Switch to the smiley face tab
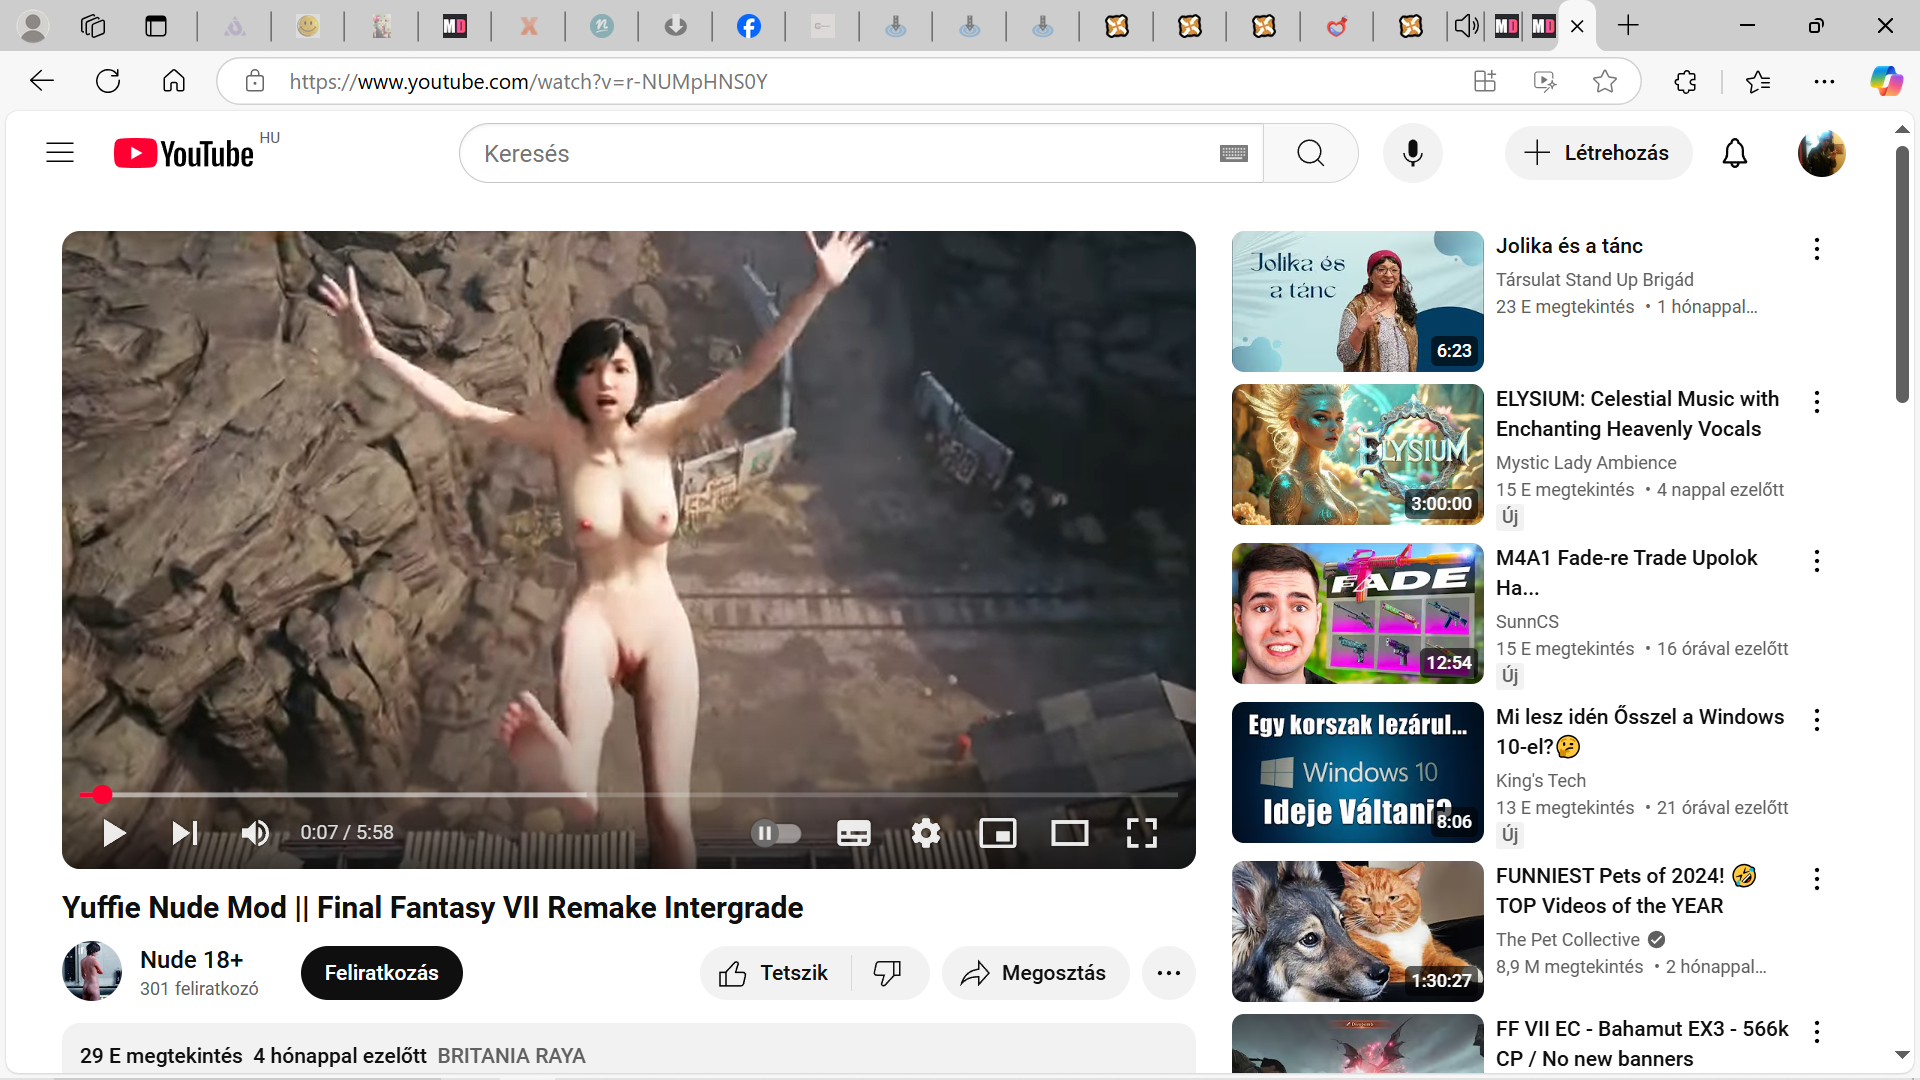The image size is (1920, 1080). pos(307,26)
